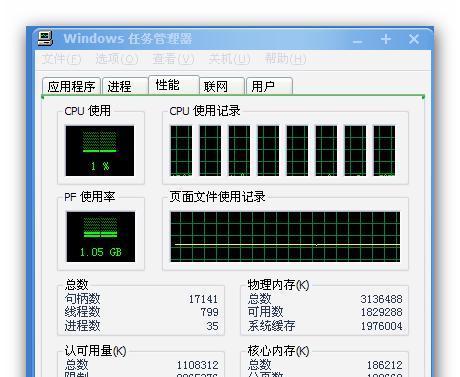Click the 线程数 label
Viewport: 460px width, 377px height.
coord(82,312)
